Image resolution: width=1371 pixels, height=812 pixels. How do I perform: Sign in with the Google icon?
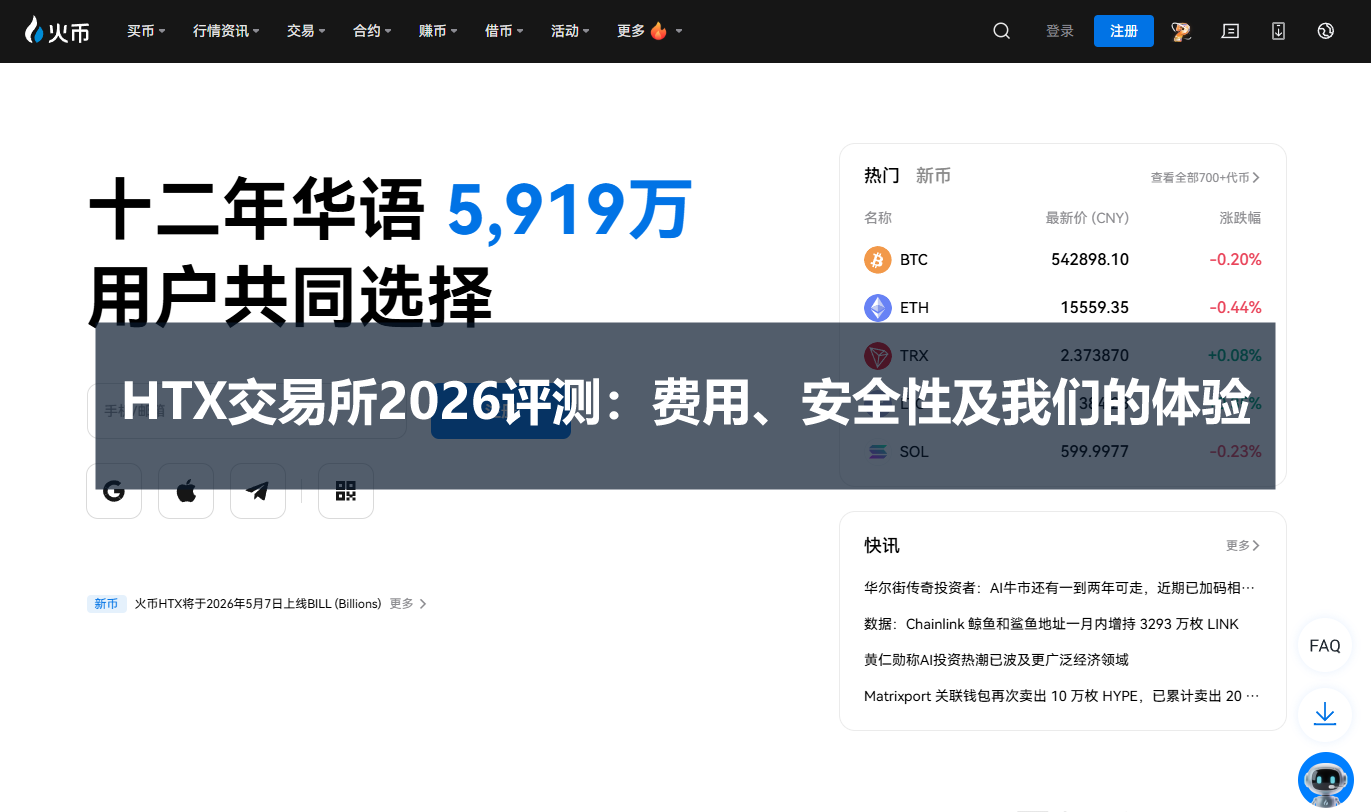[114, 491]
